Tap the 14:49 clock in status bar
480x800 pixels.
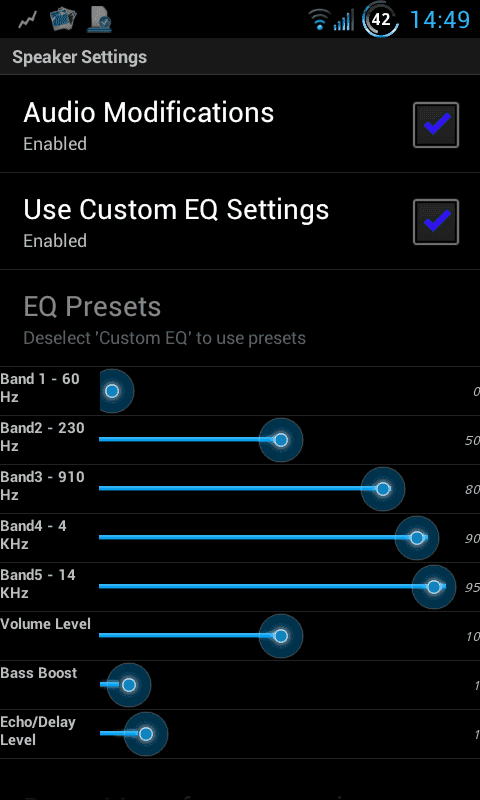pos(440,20)
